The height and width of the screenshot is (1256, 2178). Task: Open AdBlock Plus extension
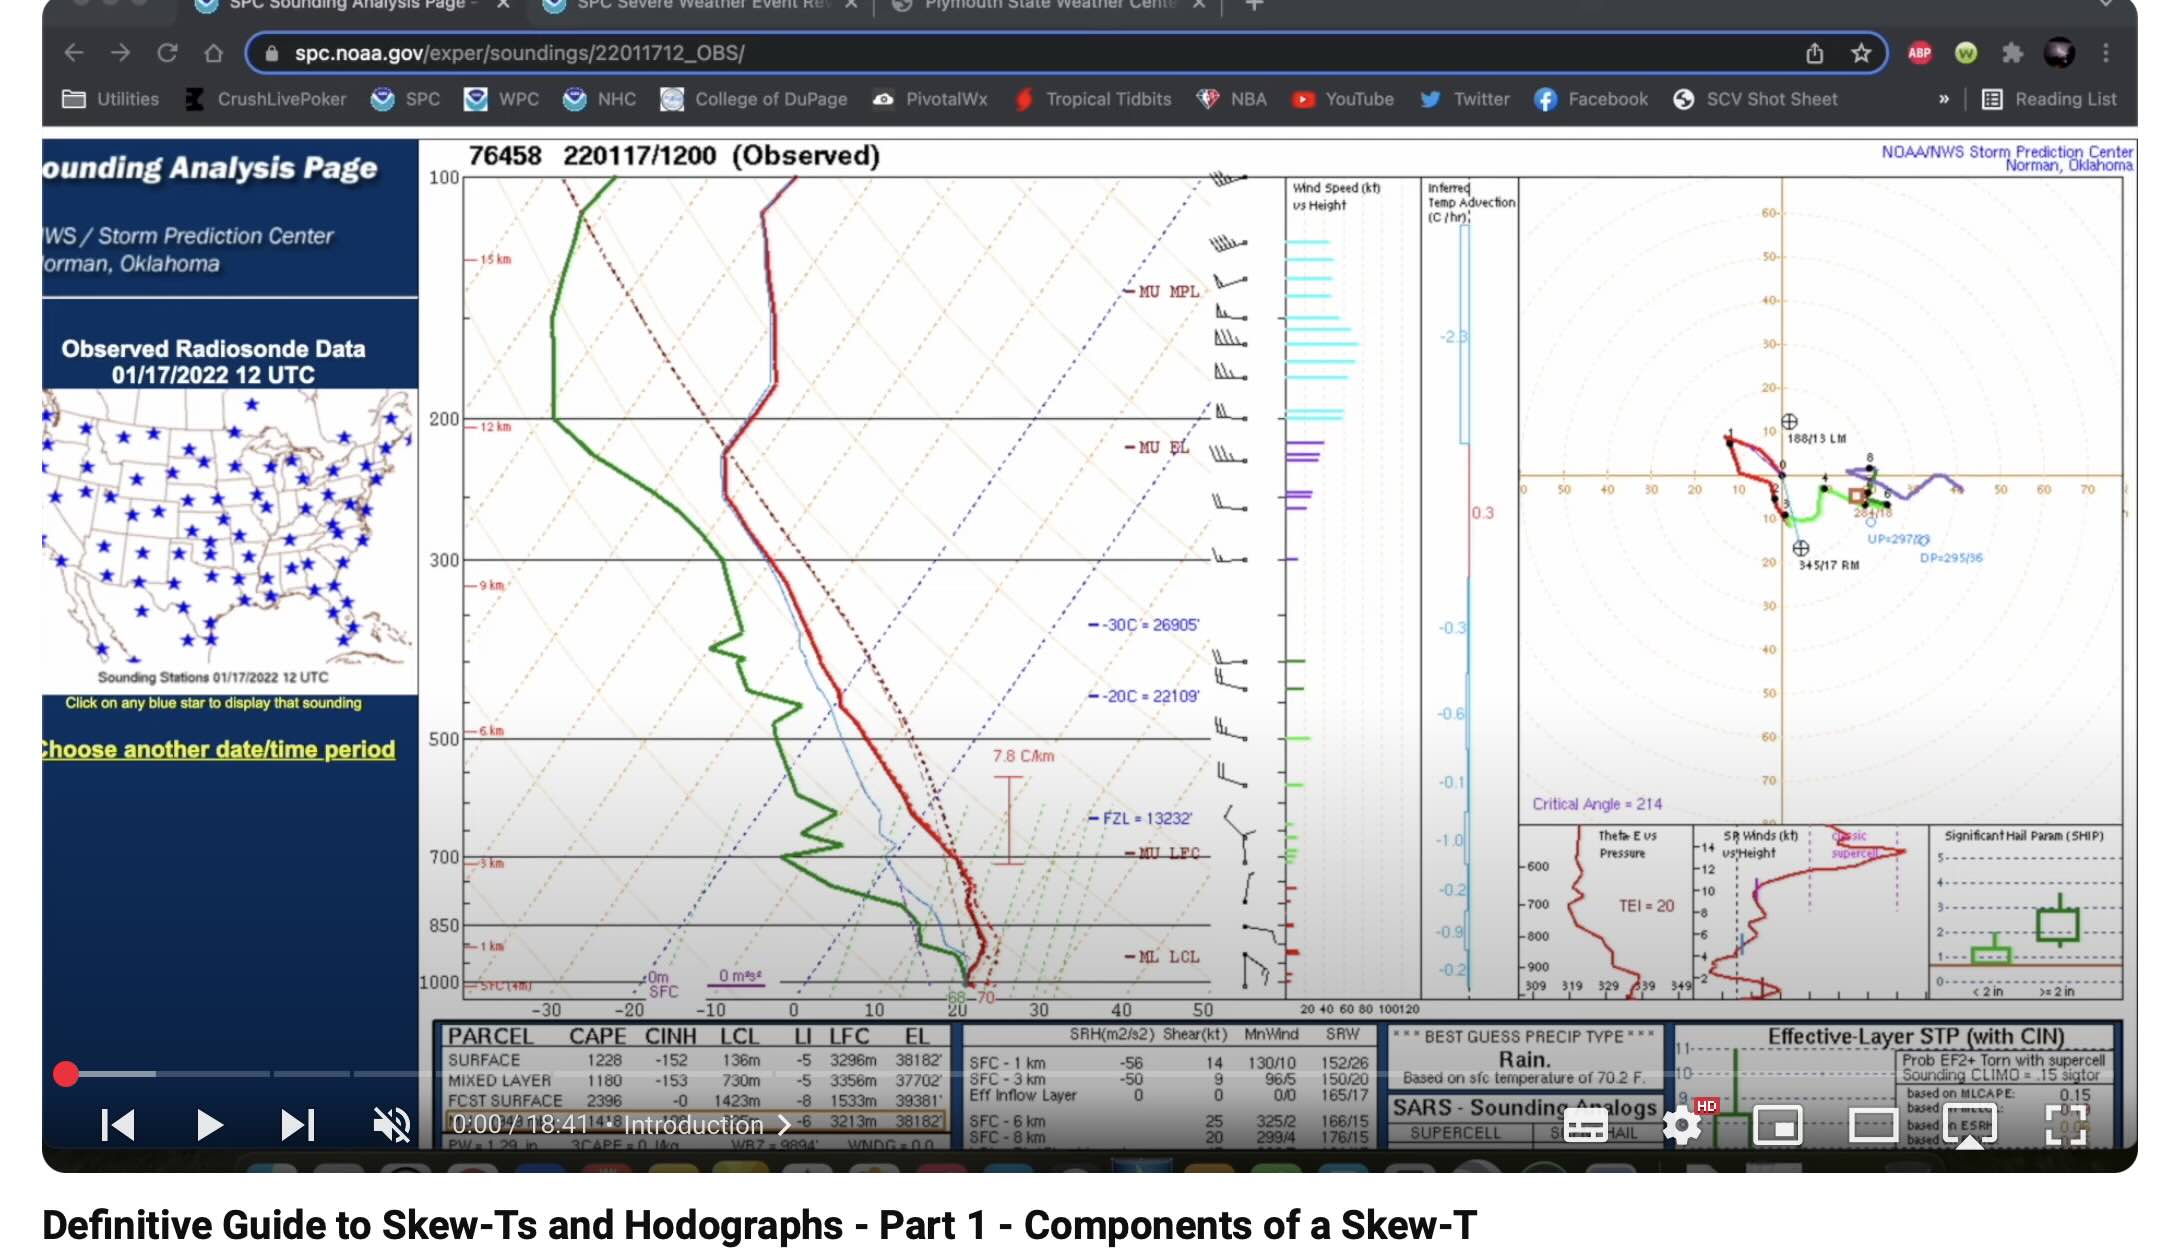(1919, 53)
